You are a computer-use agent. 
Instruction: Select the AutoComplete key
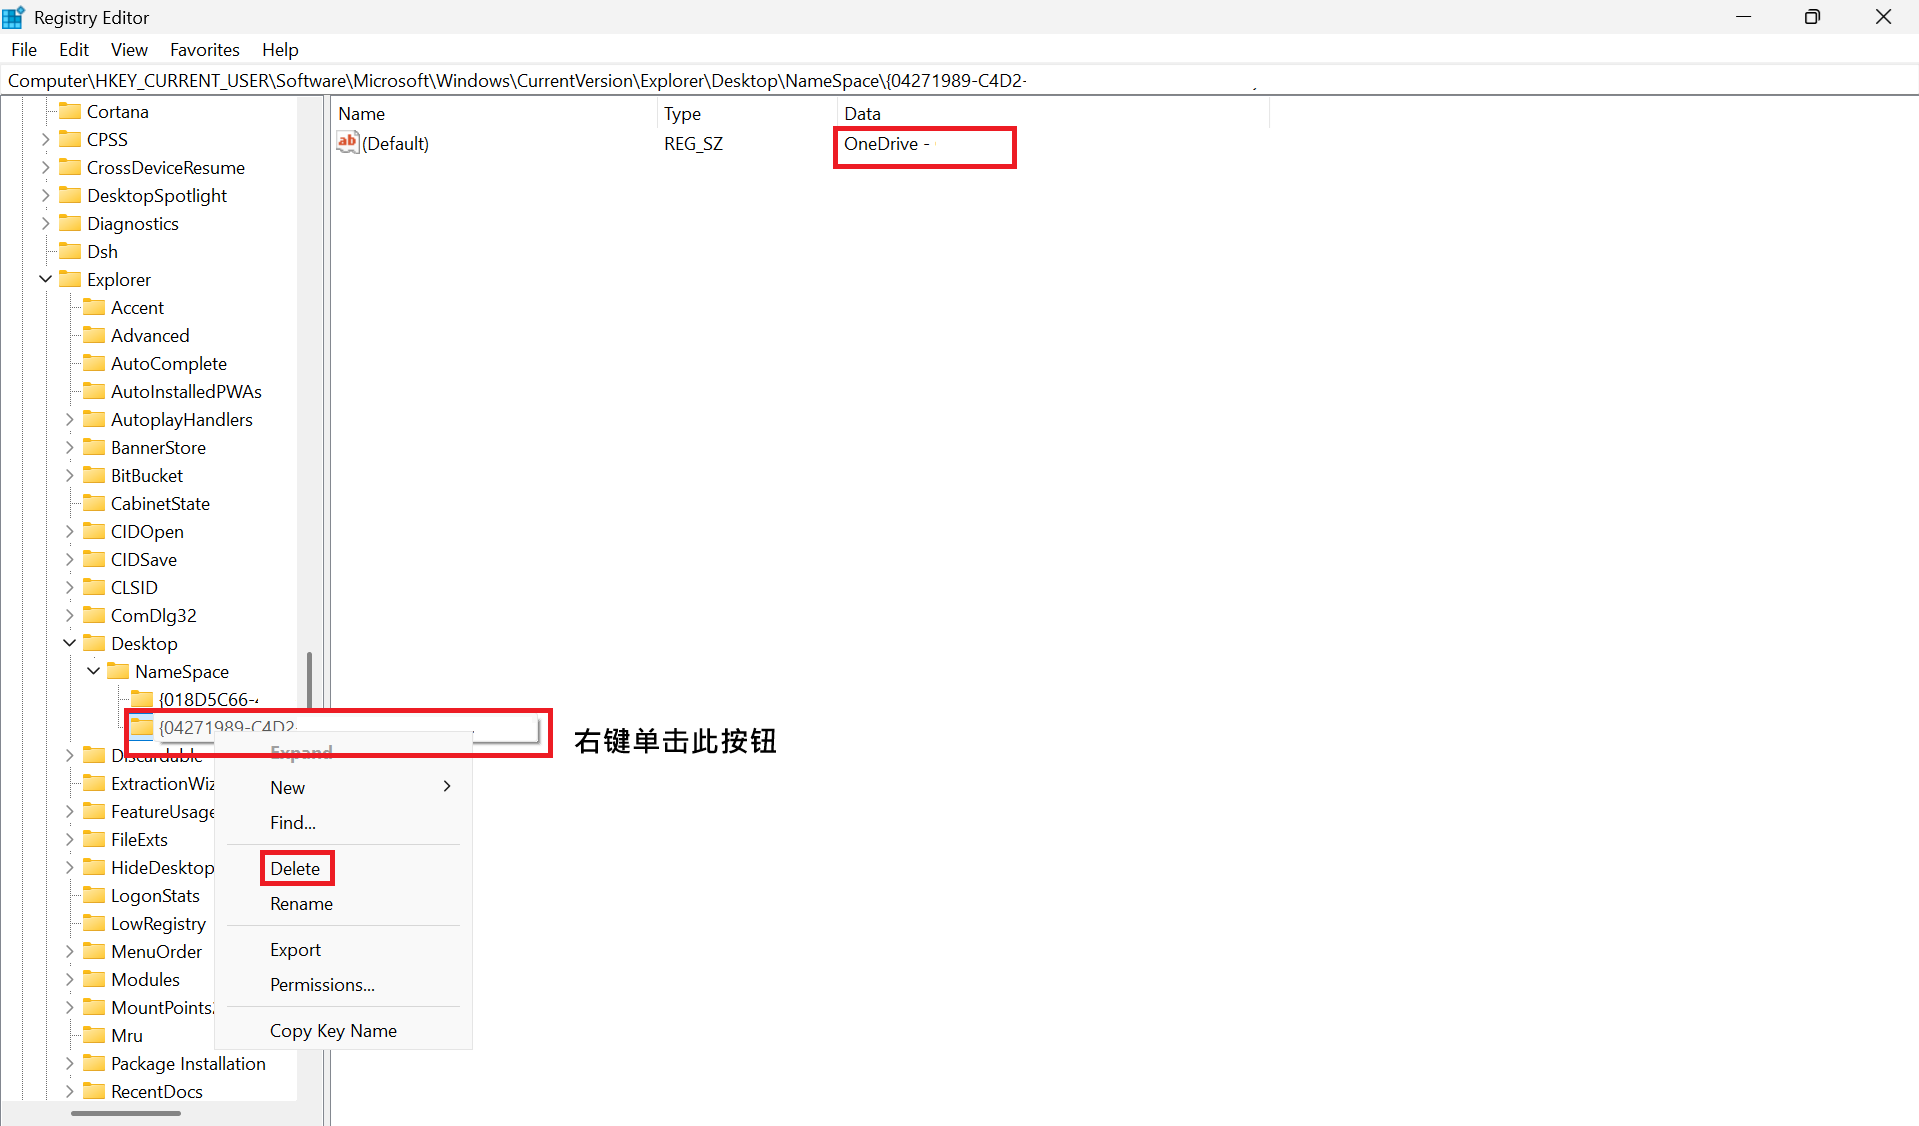tap(169, 363)
